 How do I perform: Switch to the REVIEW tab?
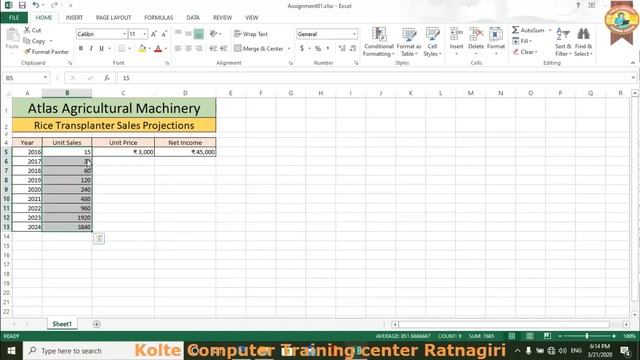click(222, 18)
